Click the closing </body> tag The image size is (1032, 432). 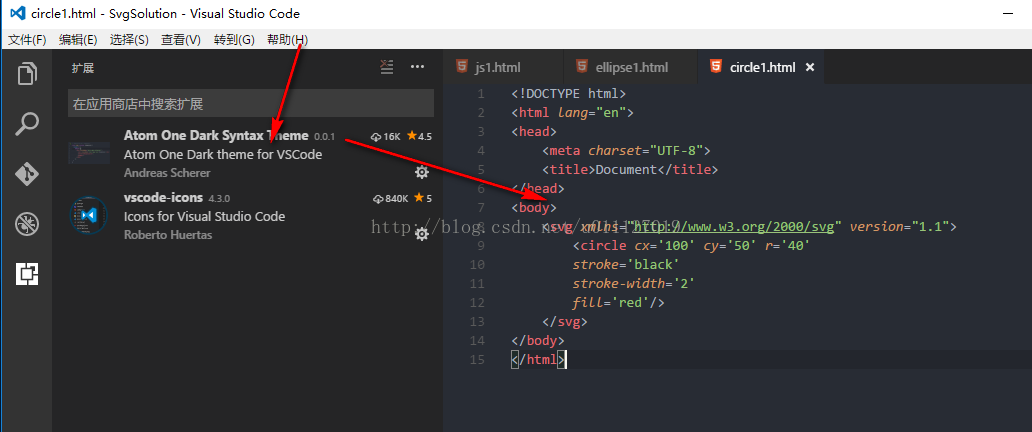click(538, 341)
